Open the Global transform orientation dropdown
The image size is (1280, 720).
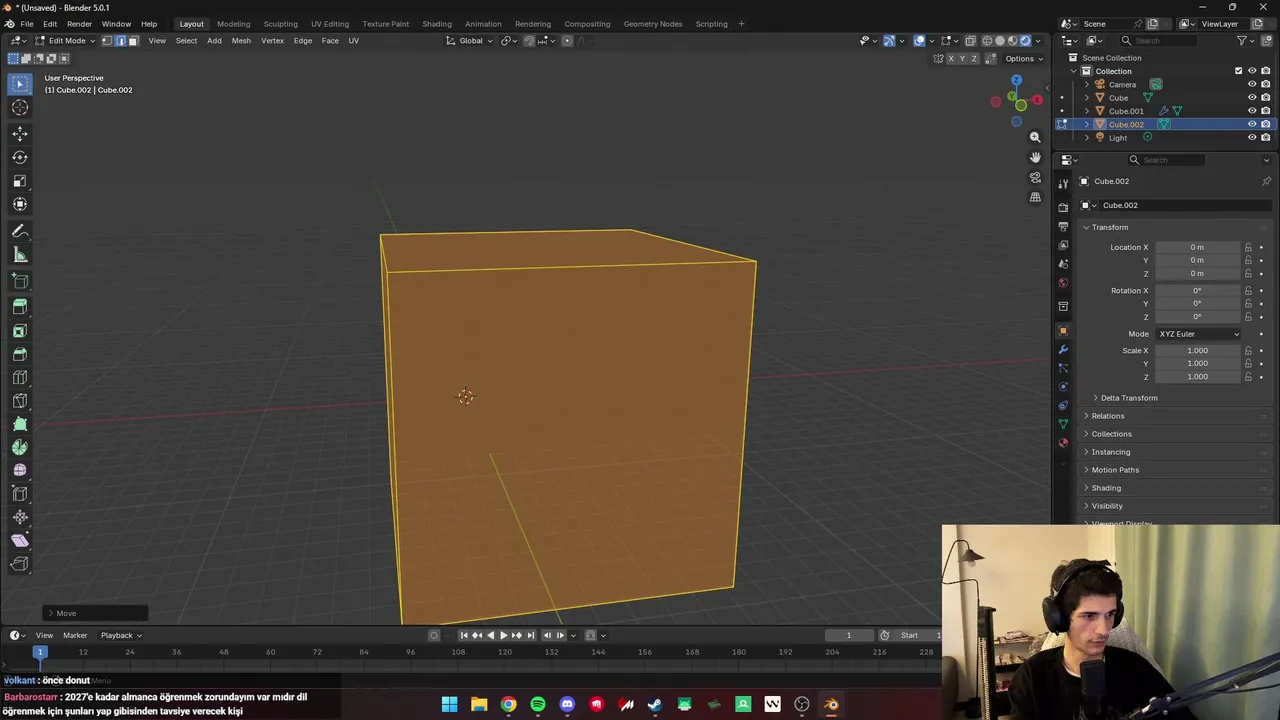pos(469,41)
